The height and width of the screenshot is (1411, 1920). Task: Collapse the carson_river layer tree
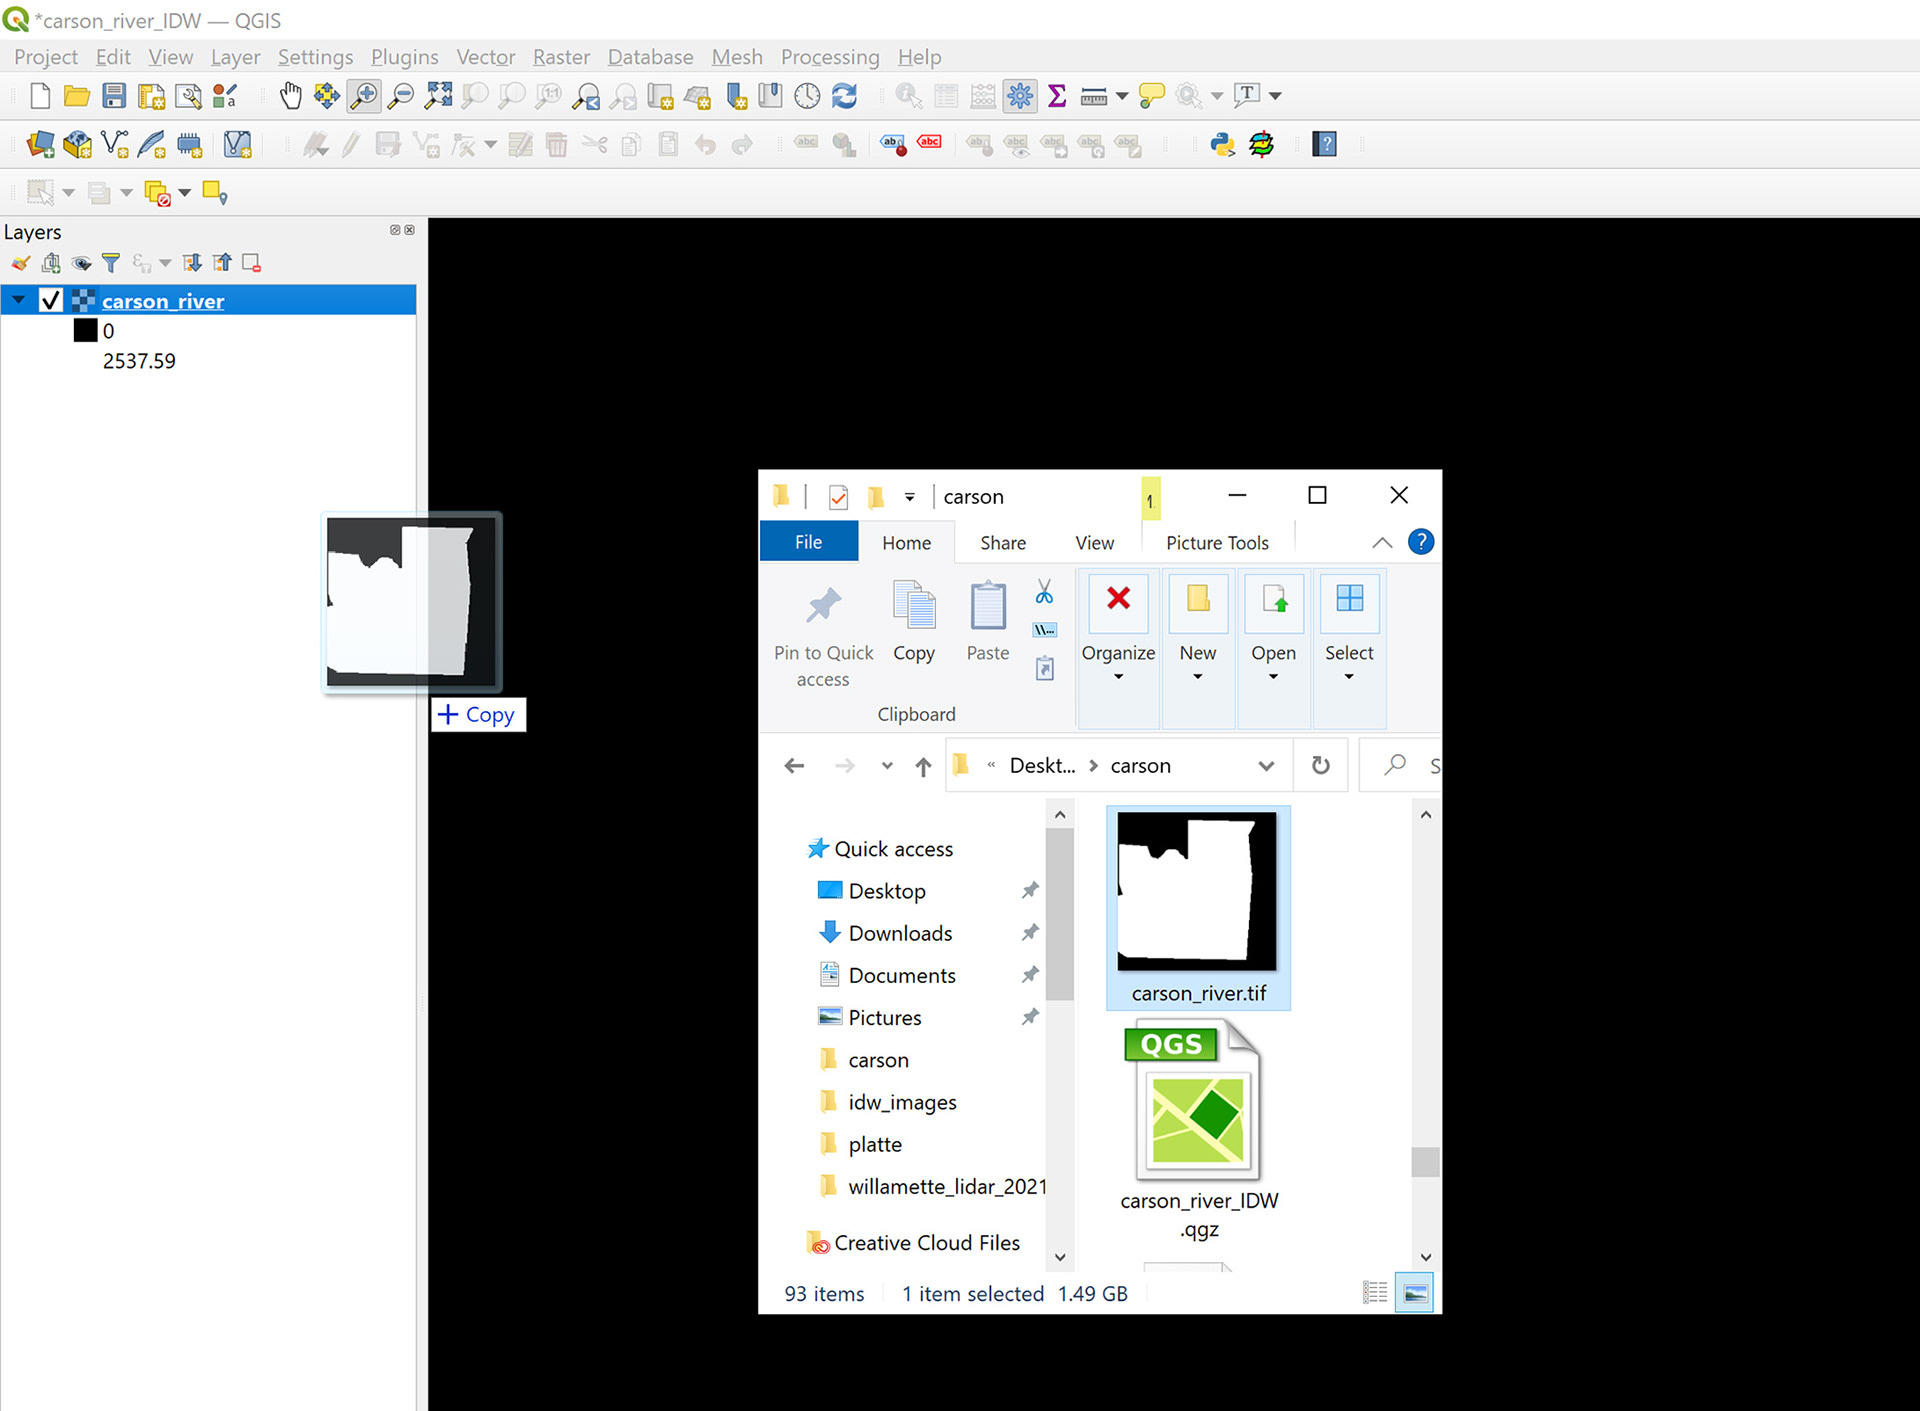19,300
